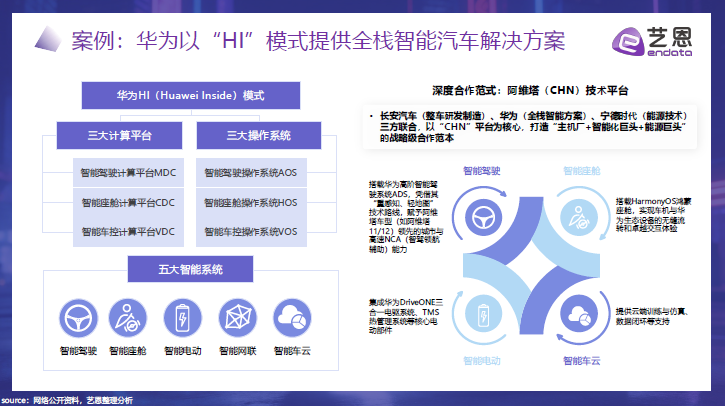The image size is (725, 406).
Task: Click the 智能座舱操作系统HOS cell
Action: (251, 203)
